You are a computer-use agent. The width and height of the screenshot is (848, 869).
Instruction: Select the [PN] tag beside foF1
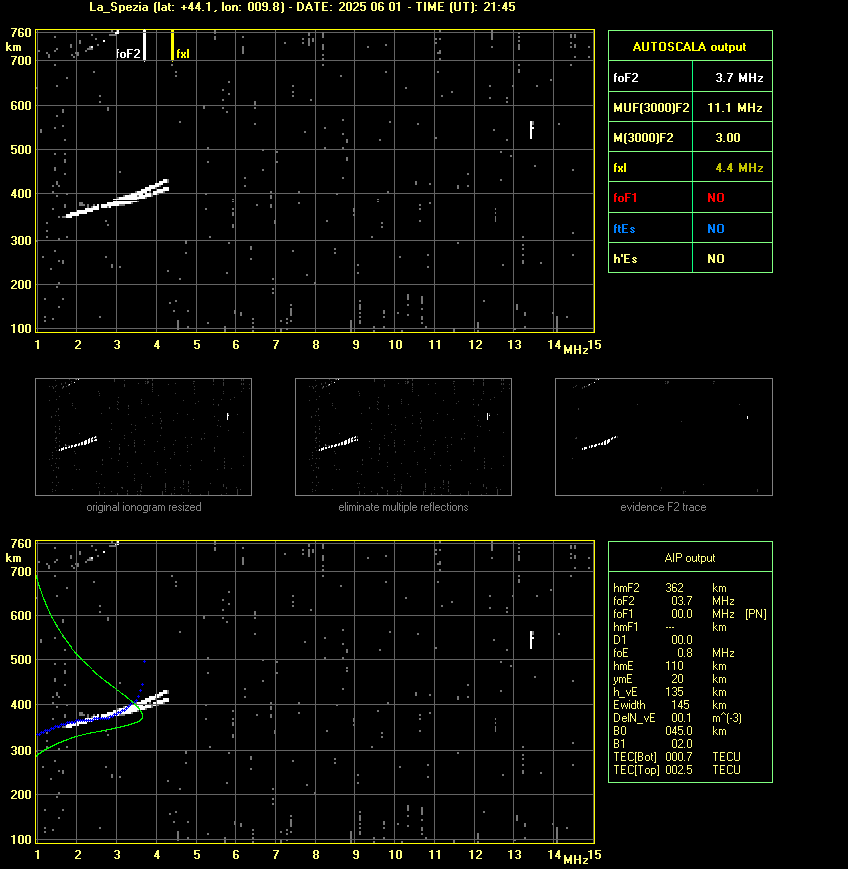pos(756,614)
